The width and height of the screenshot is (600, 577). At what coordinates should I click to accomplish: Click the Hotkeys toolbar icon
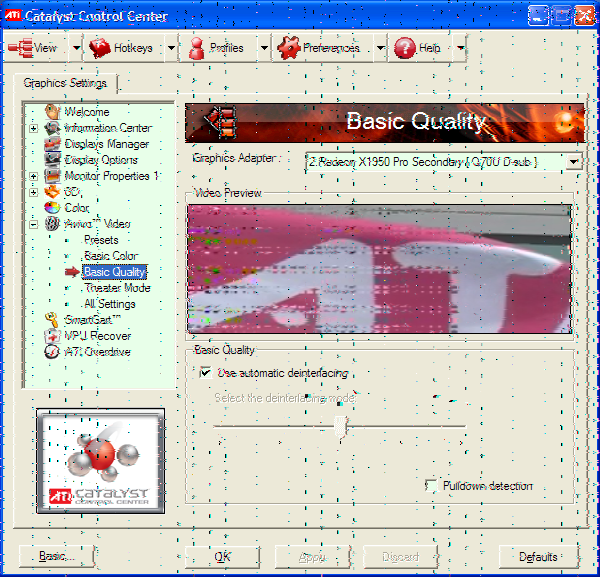click(100, 48)
